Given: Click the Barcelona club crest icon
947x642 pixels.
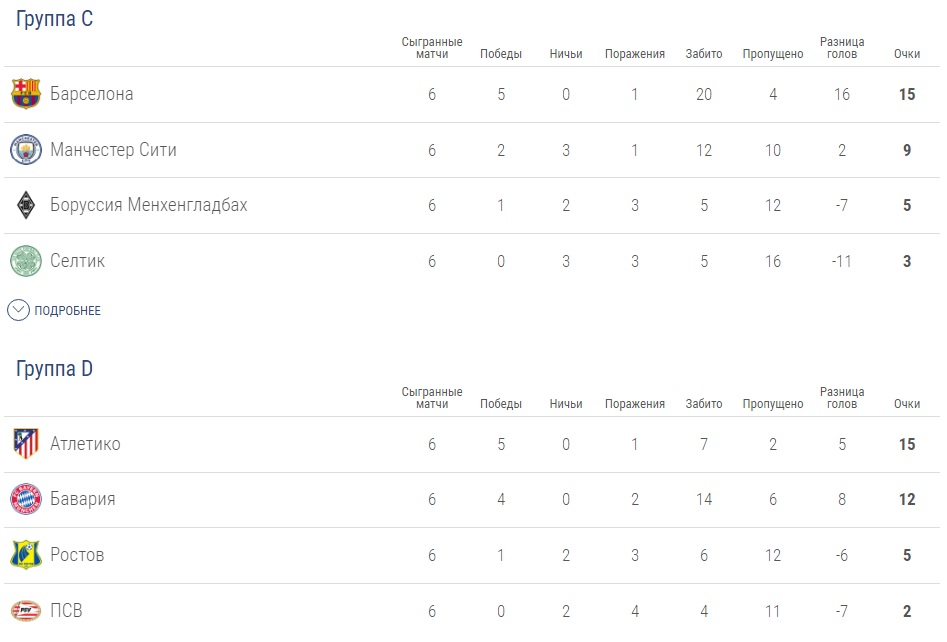Looking at the screenshot, I should pos(26,94).
